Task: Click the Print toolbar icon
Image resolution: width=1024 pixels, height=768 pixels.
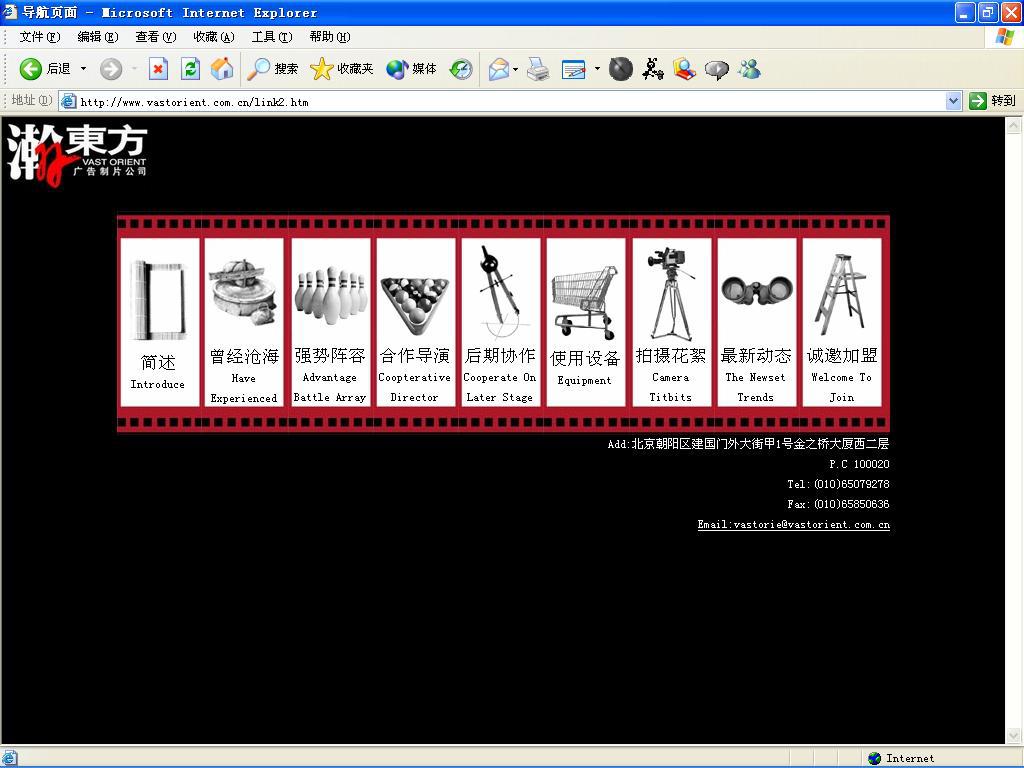Action: click(x=538, y=69)
